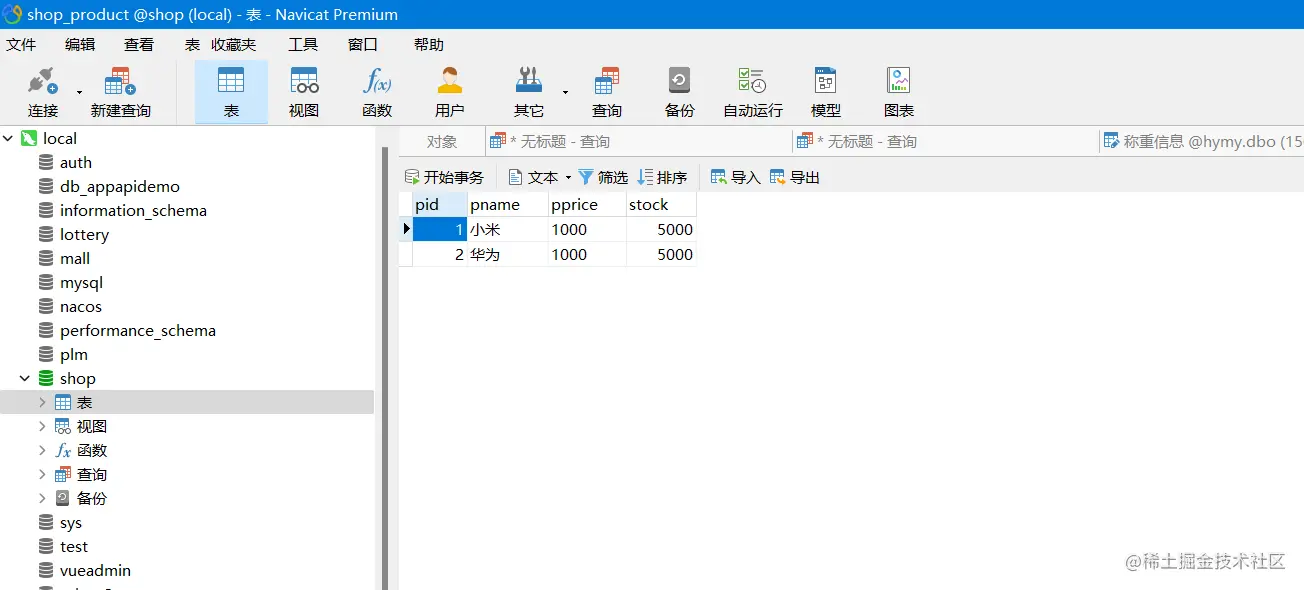This screenshot has height=590, width=1304.
Task: Open dropdown arrow next to 连接
Action: pos(79,92)
